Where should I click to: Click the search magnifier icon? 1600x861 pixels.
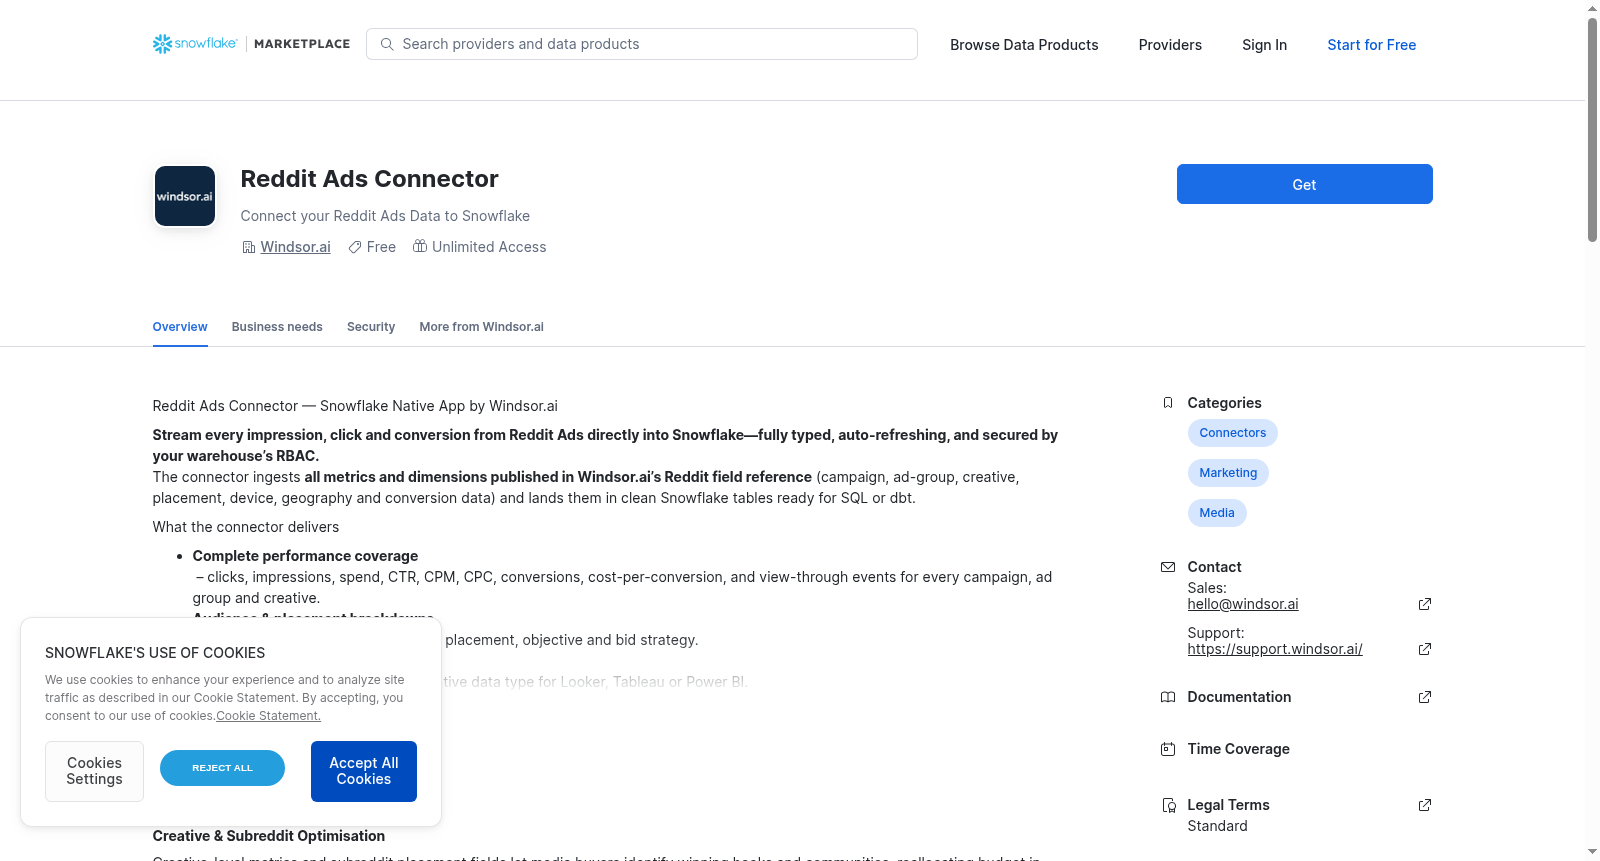pos(387,44)
